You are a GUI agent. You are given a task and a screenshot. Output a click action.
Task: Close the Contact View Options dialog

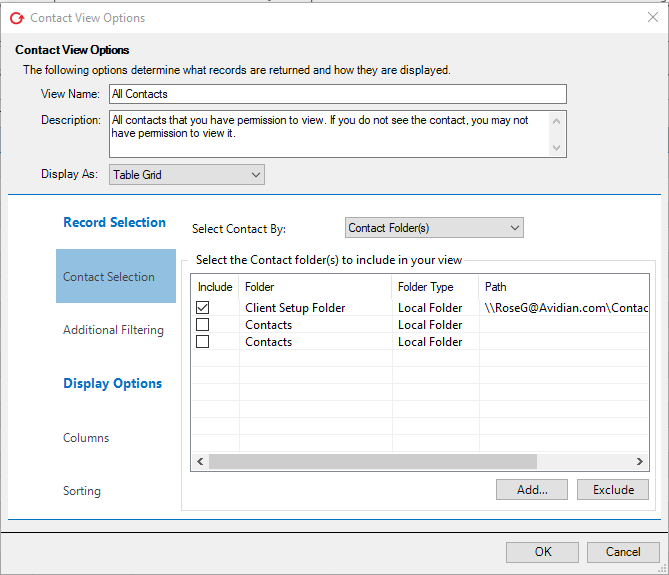(652, 17)
